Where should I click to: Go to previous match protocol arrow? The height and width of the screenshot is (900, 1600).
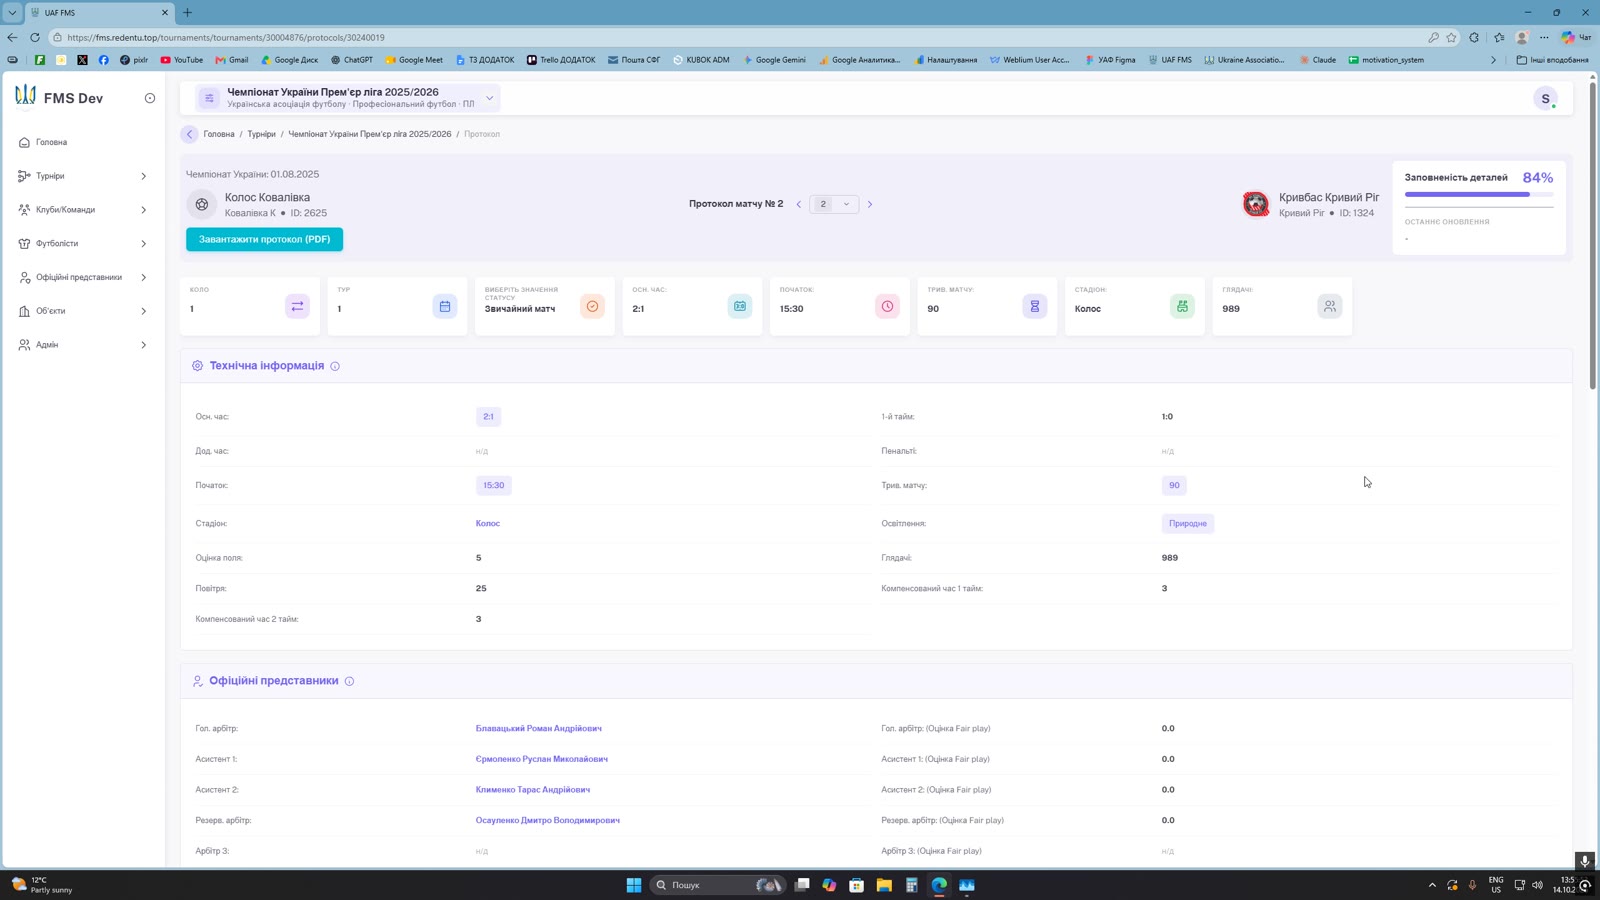pyautogui.click(x=798, y=204)
